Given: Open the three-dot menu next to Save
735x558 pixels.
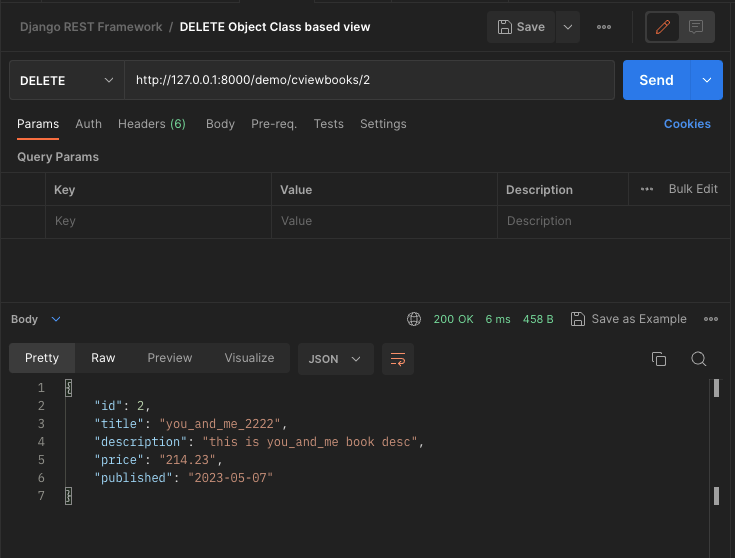Looking at the screenshot, I should click(604, 27).
